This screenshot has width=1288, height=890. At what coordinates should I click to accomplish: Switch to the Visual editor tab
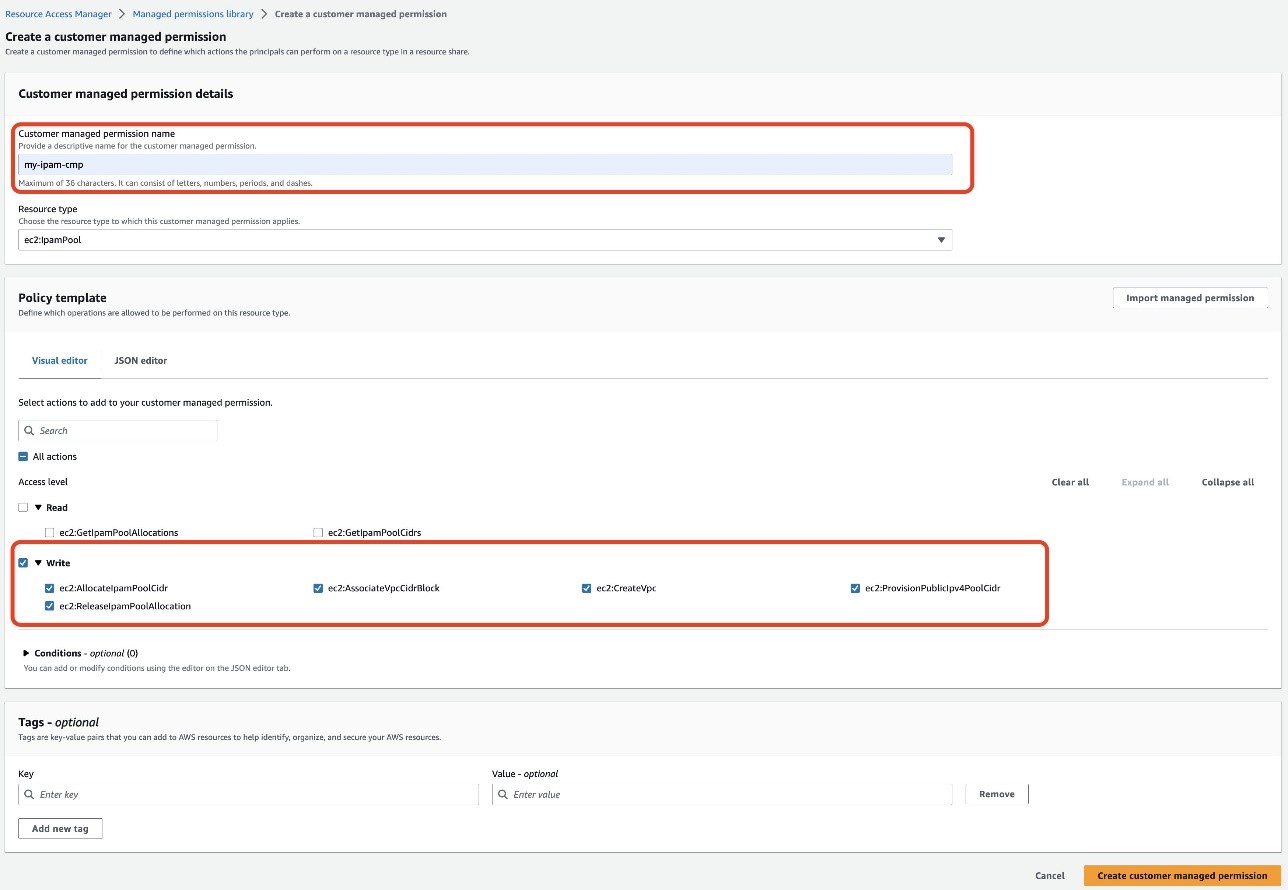tap(60, 360)
